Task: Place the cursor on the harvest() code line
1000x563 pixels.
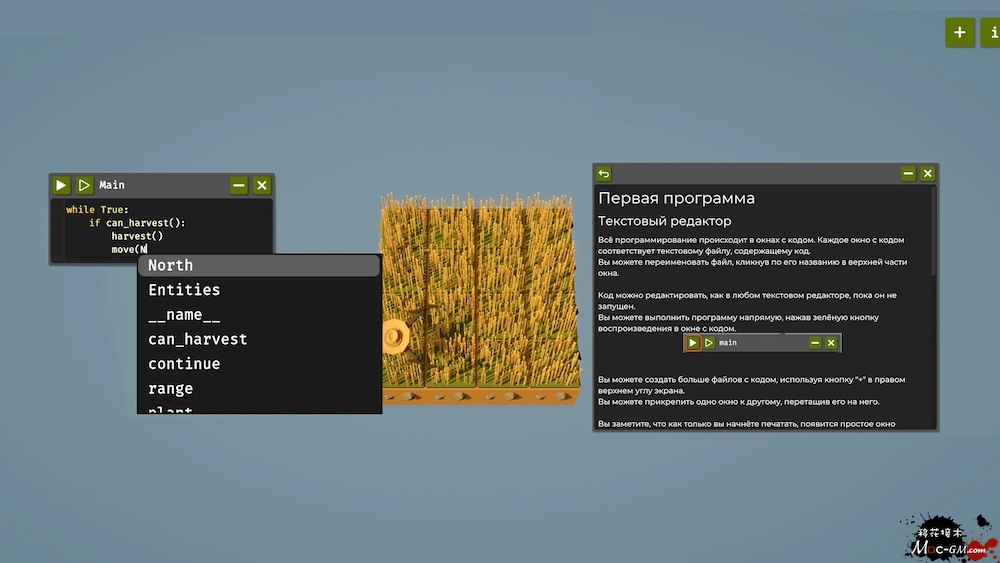Action: [x=137, y=236]
